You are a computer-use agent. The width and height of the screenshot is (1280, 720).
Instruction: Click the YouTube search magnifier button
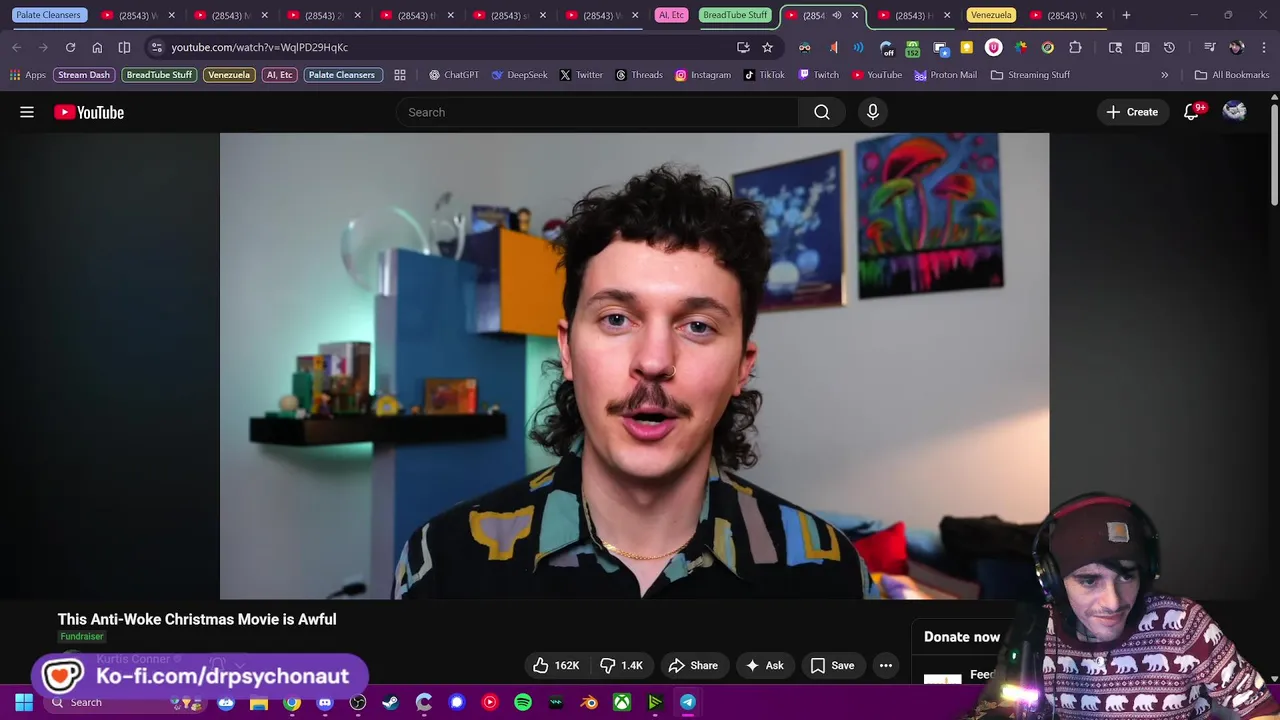point(822,112)
